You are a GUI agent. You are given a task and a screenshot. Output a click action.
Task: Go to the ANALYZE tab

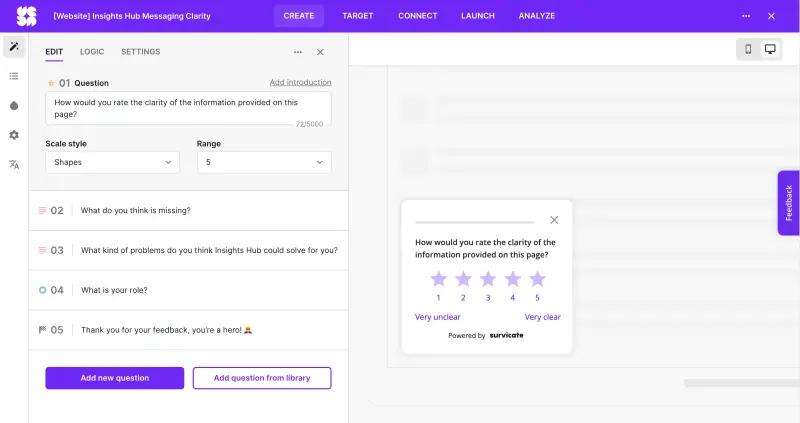click(537, 16)
